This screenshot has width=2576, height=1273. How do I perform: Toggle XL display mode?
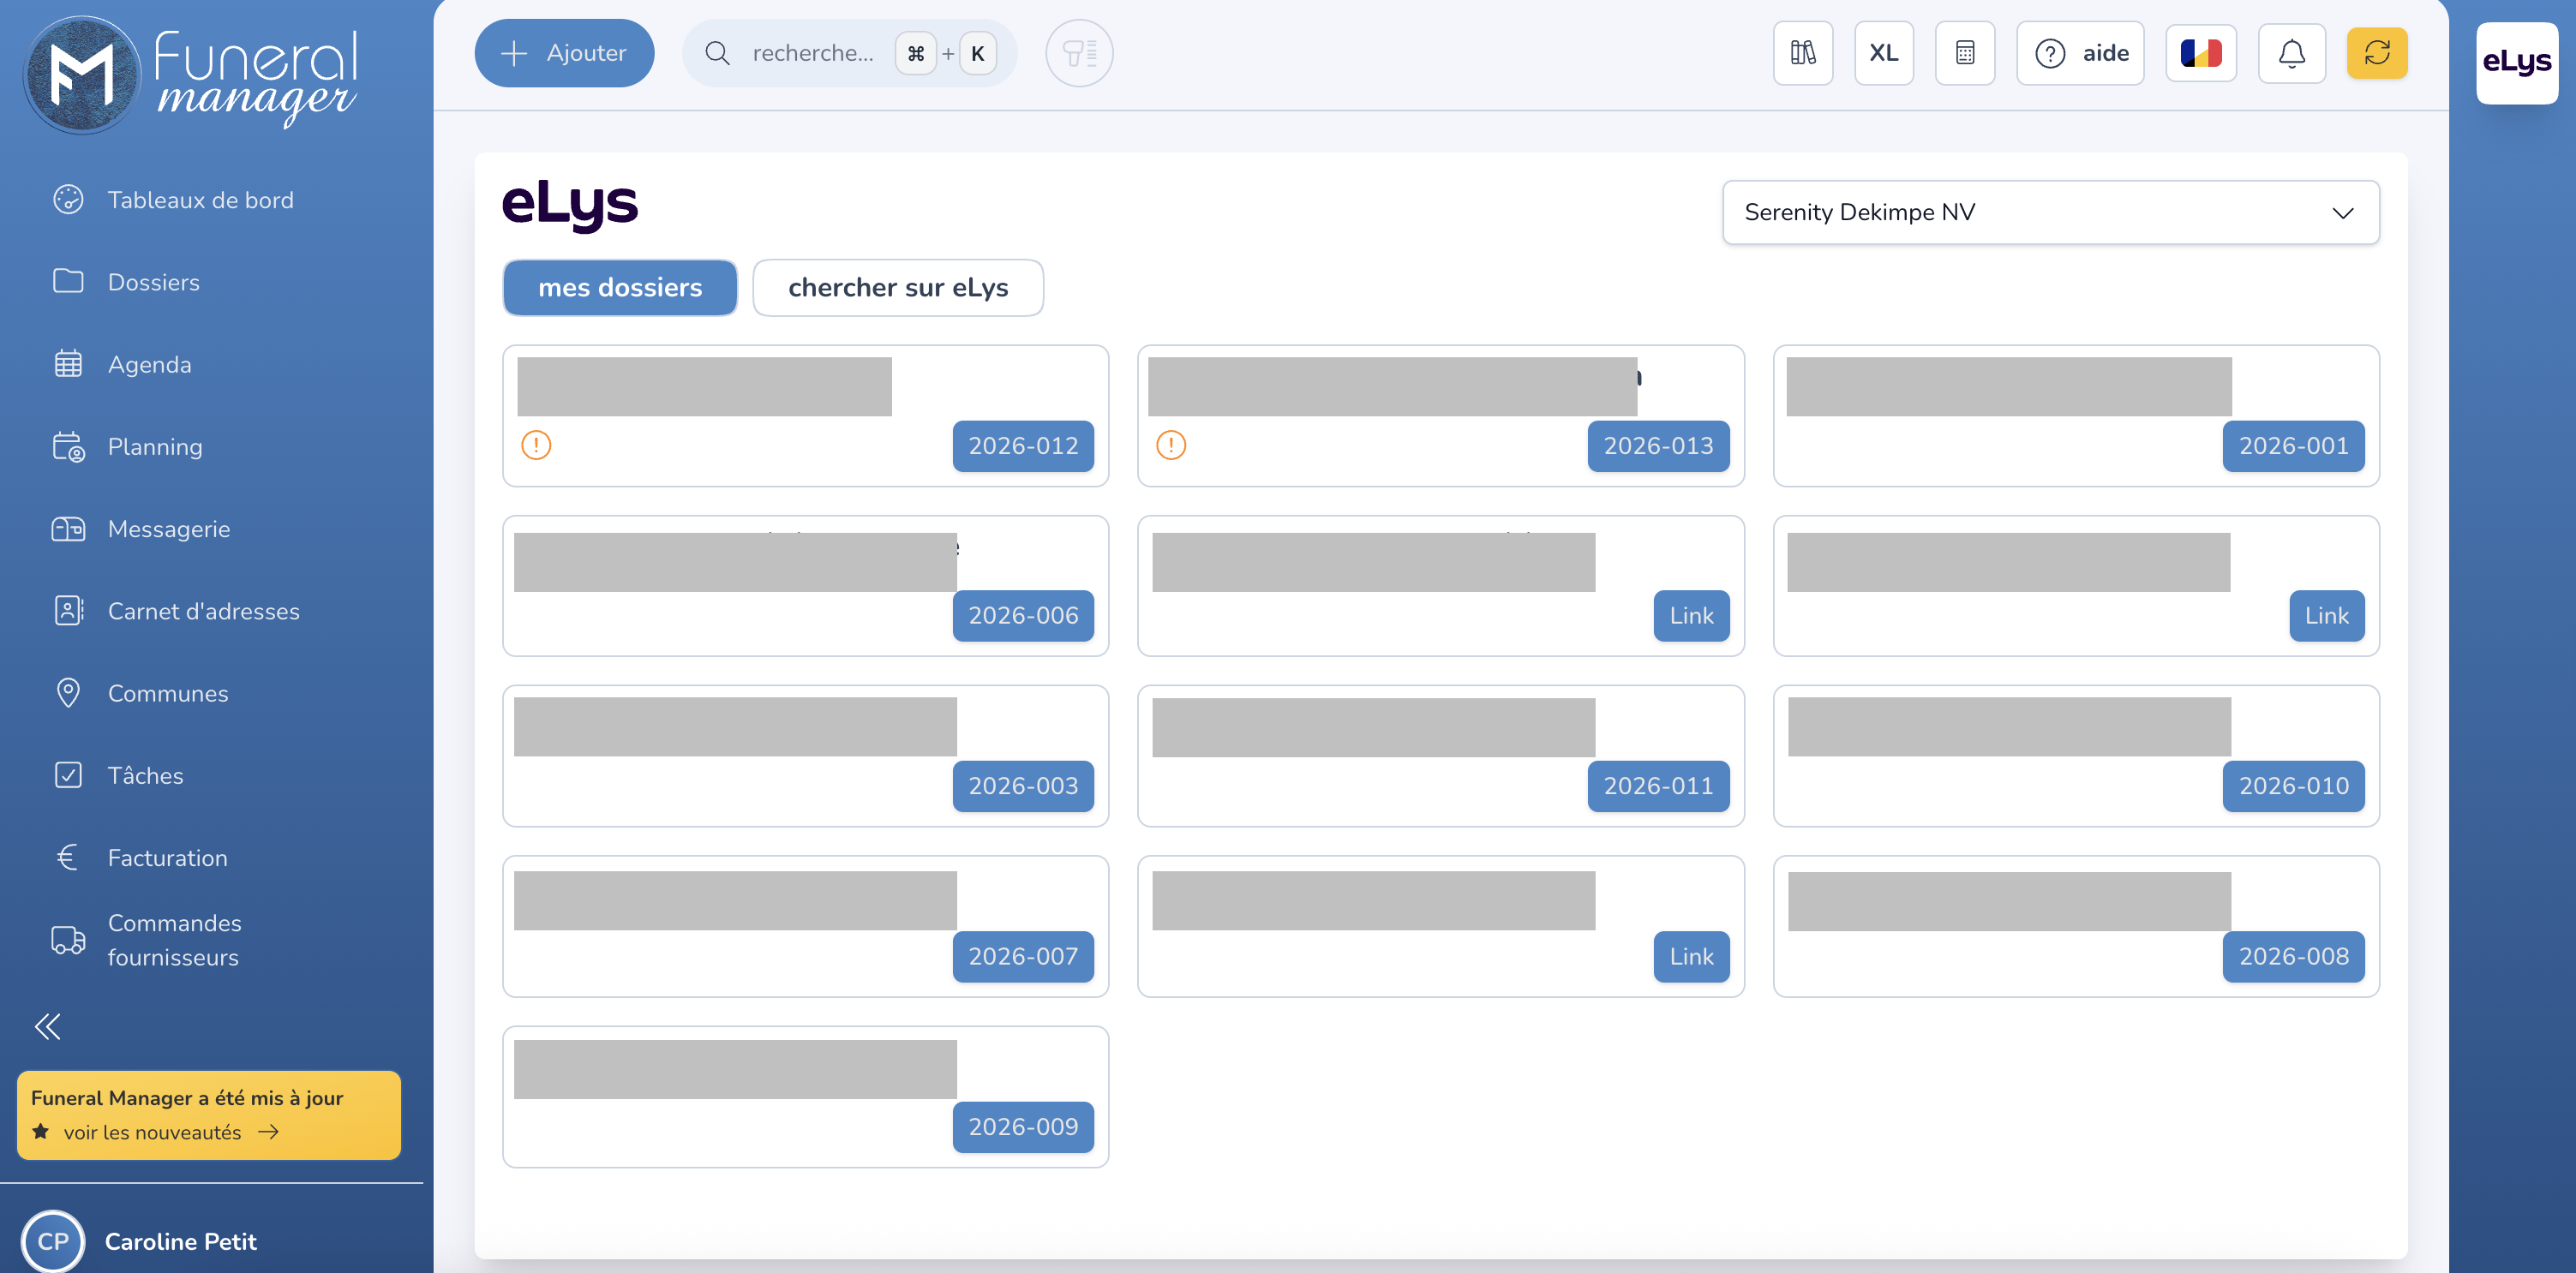pyautogui.click(x=1883, y=53)
